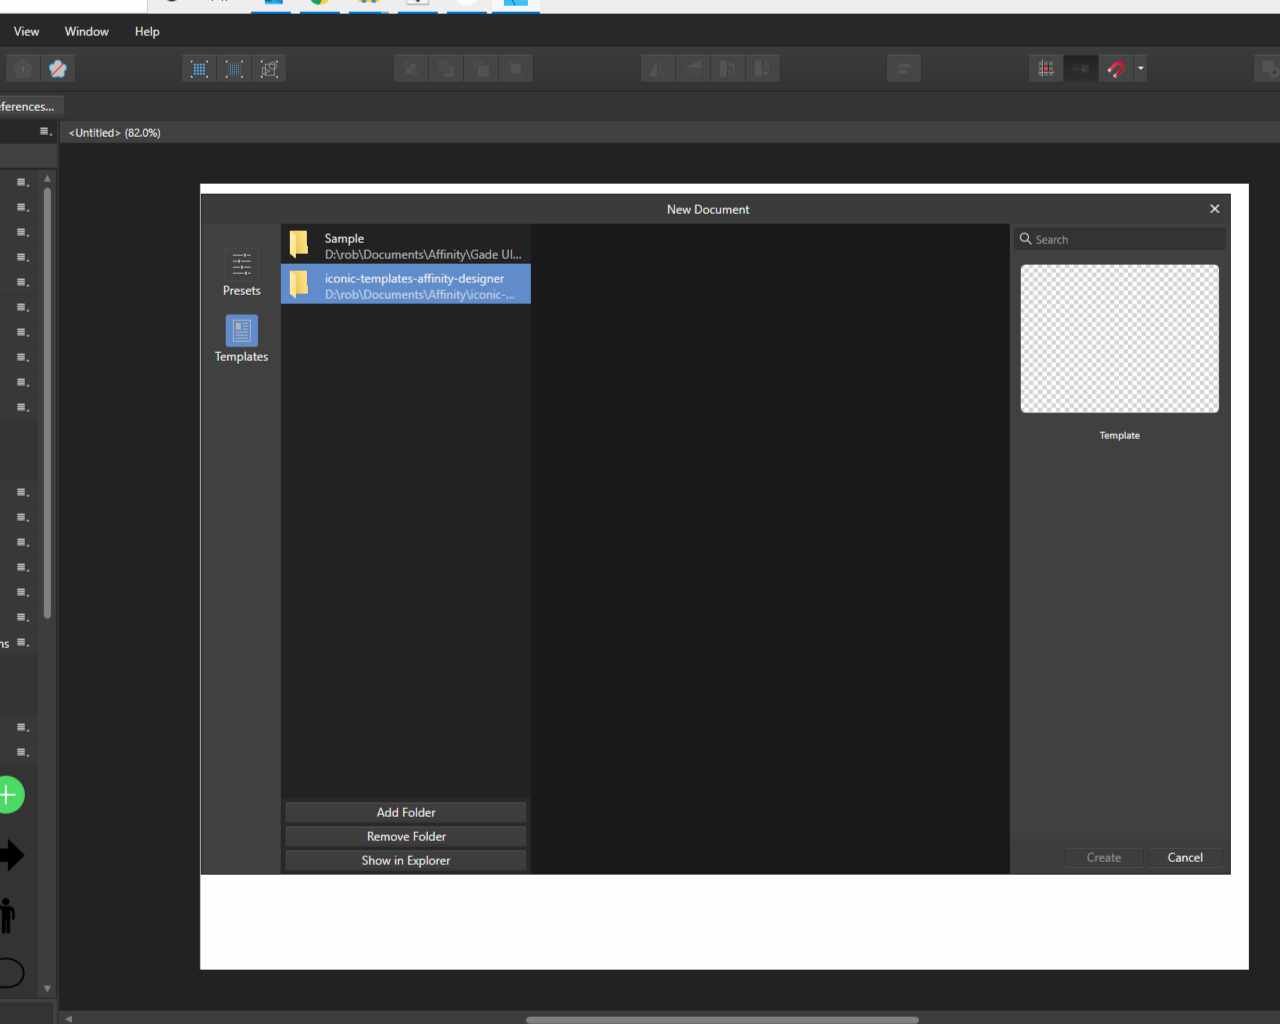The image size is (1280, 1024).
Task: Open the panel menu left of Untitled tab
Action: (45, 132)
